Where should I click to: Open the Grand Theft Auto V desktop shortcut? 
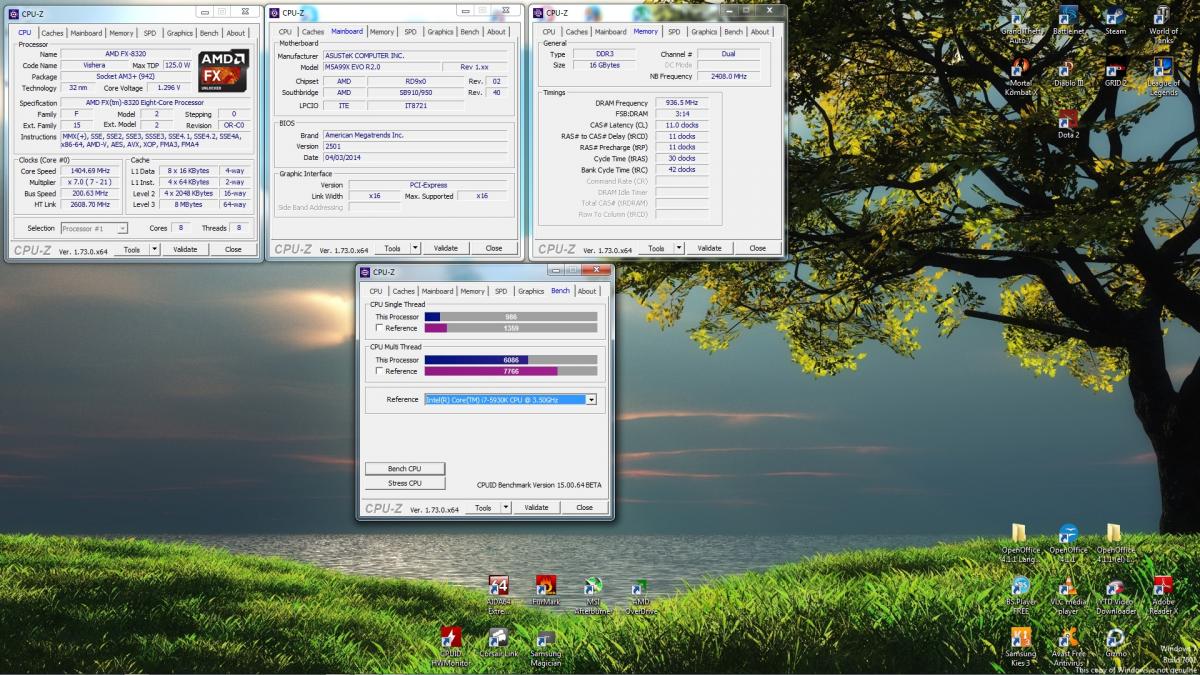point(1020,24)
